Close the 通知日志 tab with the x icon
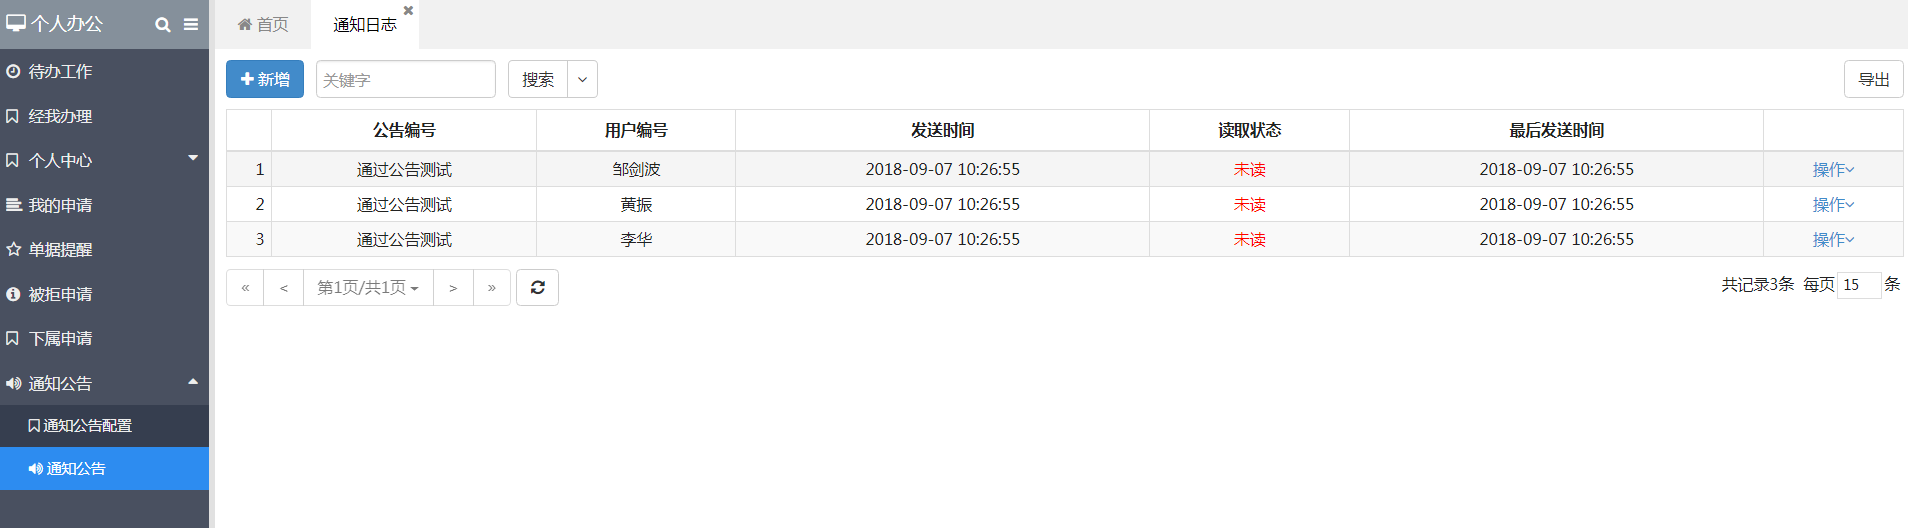Screen dimensions: 1908x528 coord(408,11)
